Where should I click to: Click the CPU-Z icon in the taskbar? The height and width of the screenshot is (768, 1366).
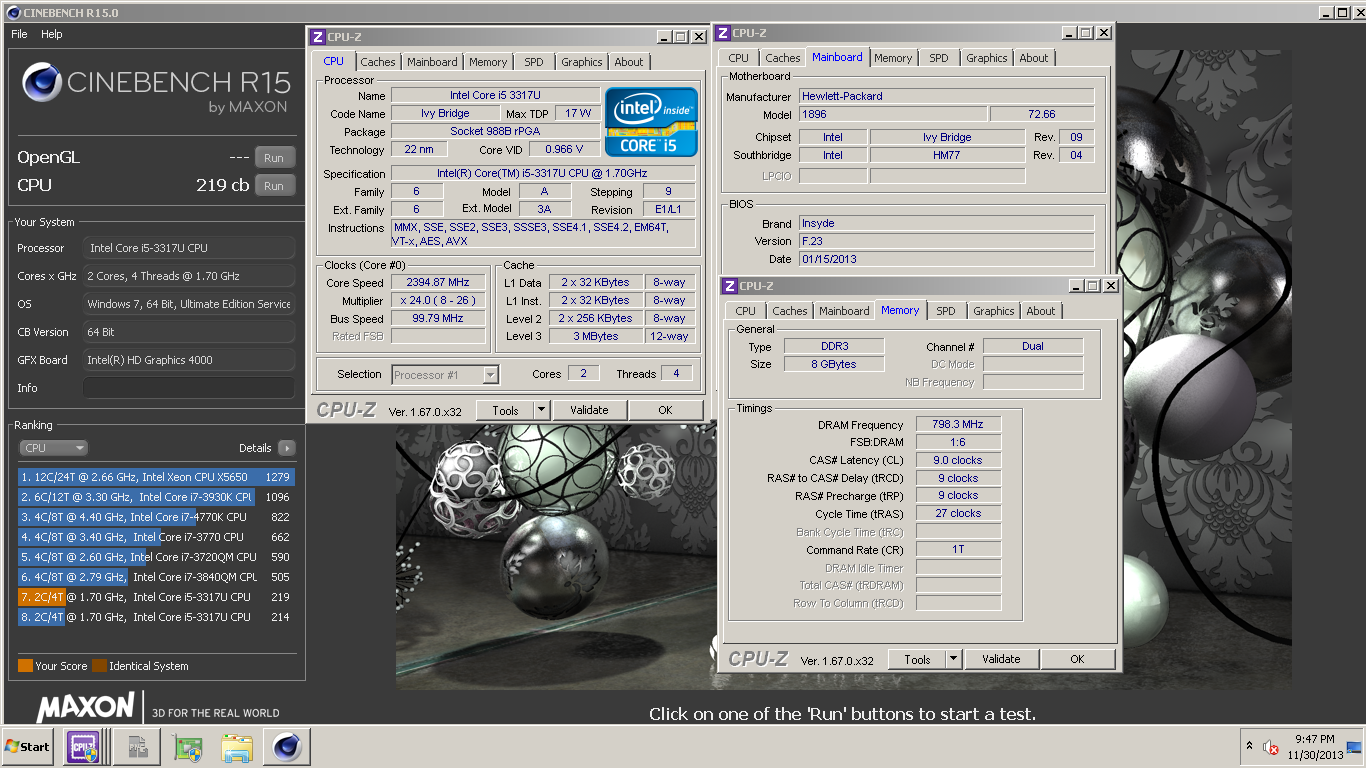[x=83, y=746]
